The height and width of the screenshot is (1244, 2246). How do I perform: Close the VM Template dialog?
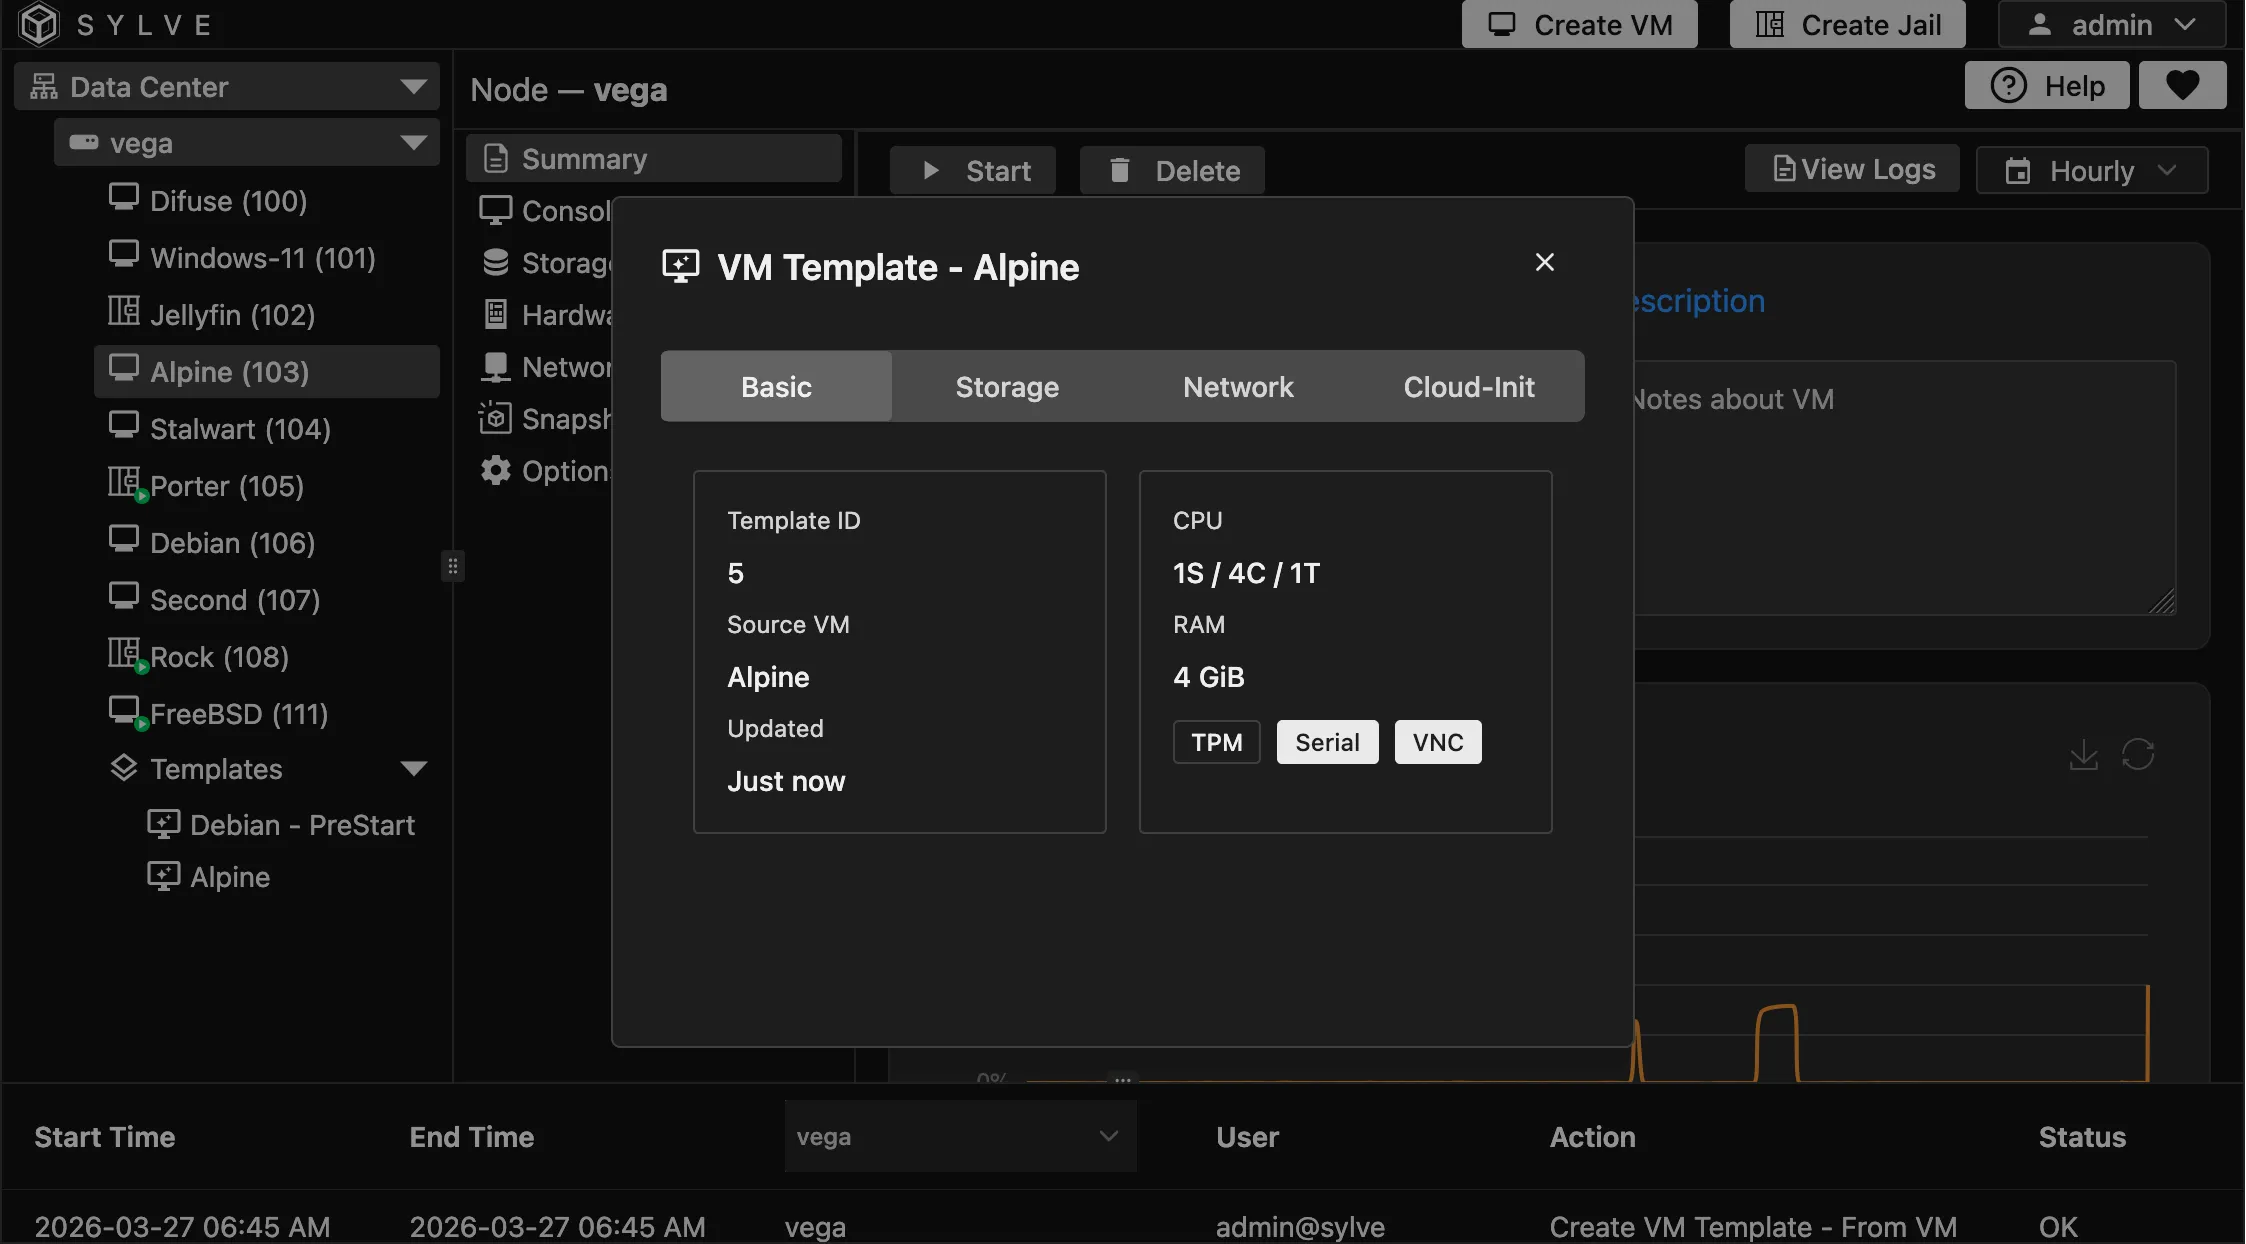[x=1544, y=262]
